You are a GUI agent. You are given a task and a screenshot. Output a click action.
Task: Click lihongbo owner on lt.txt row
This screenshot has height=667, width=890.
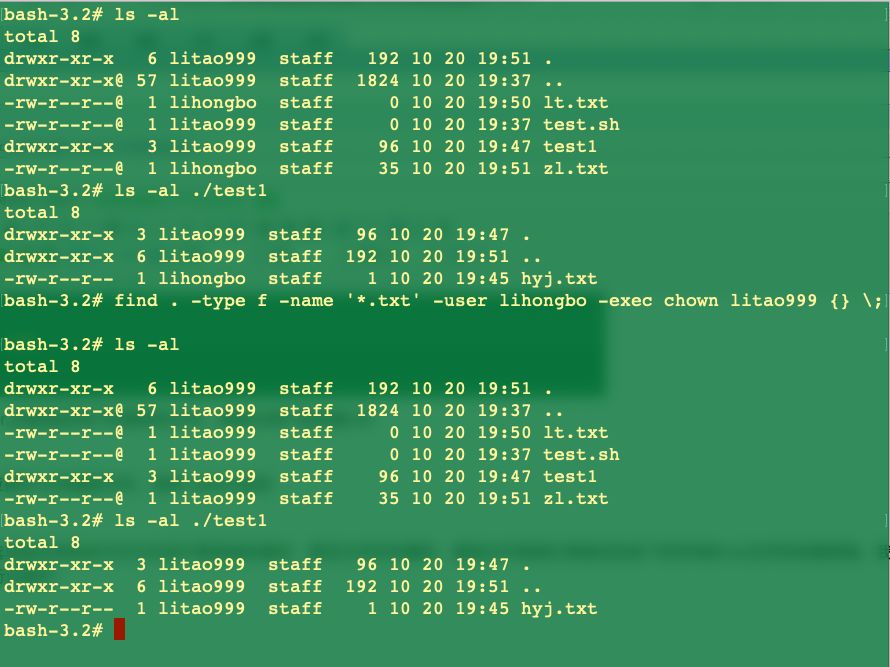[x=212, y=102]
